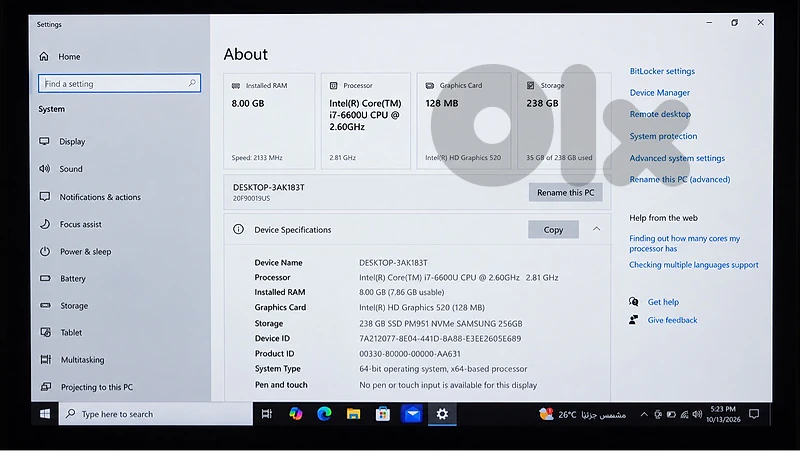
Task: Click the Device Specifications info icon
Action: [x=238, y=230]
